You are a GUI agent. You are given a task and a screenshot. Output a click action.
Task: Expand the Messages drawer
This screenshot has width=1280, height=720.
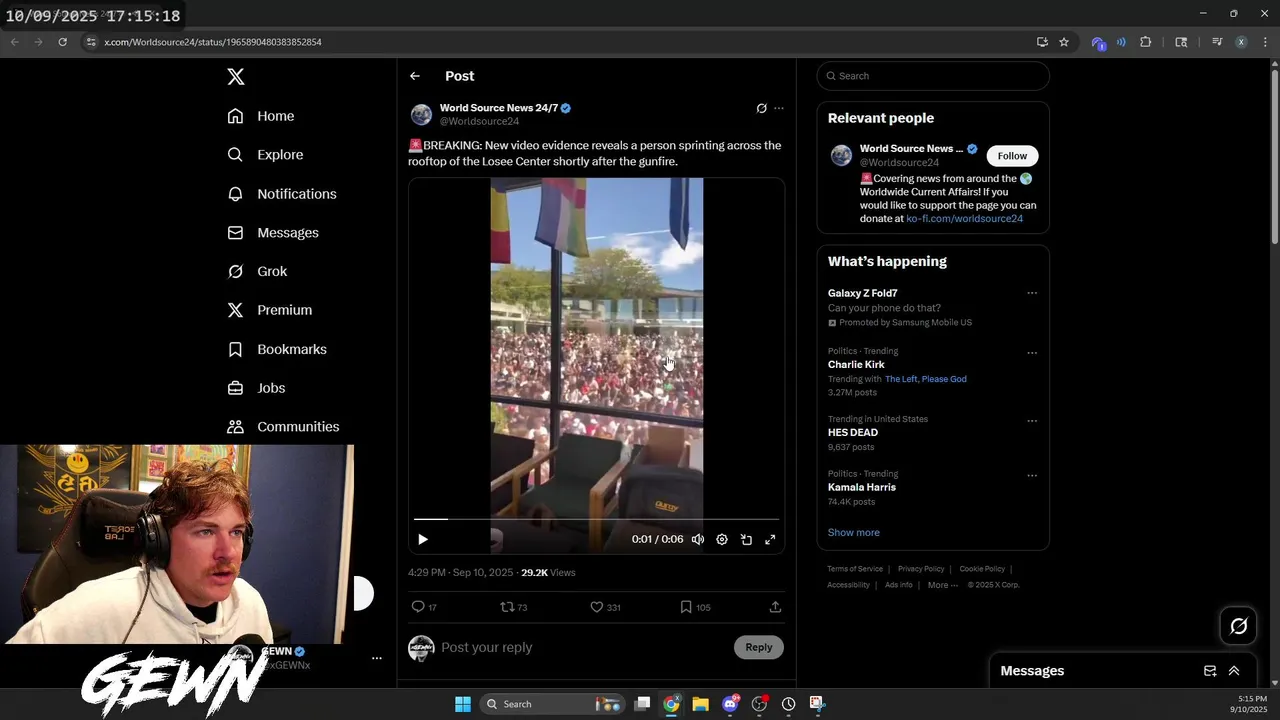point(1234,671)
